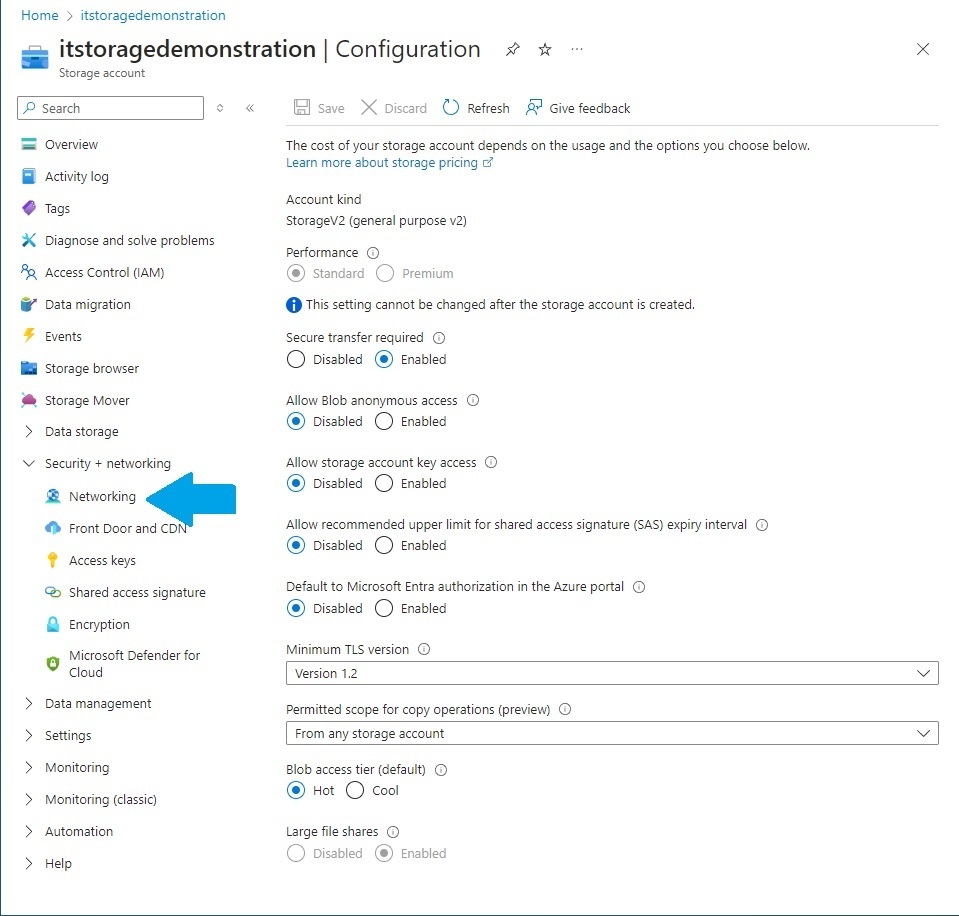Click itstoragedemonstration breadcrumb link

pos(153,15)
